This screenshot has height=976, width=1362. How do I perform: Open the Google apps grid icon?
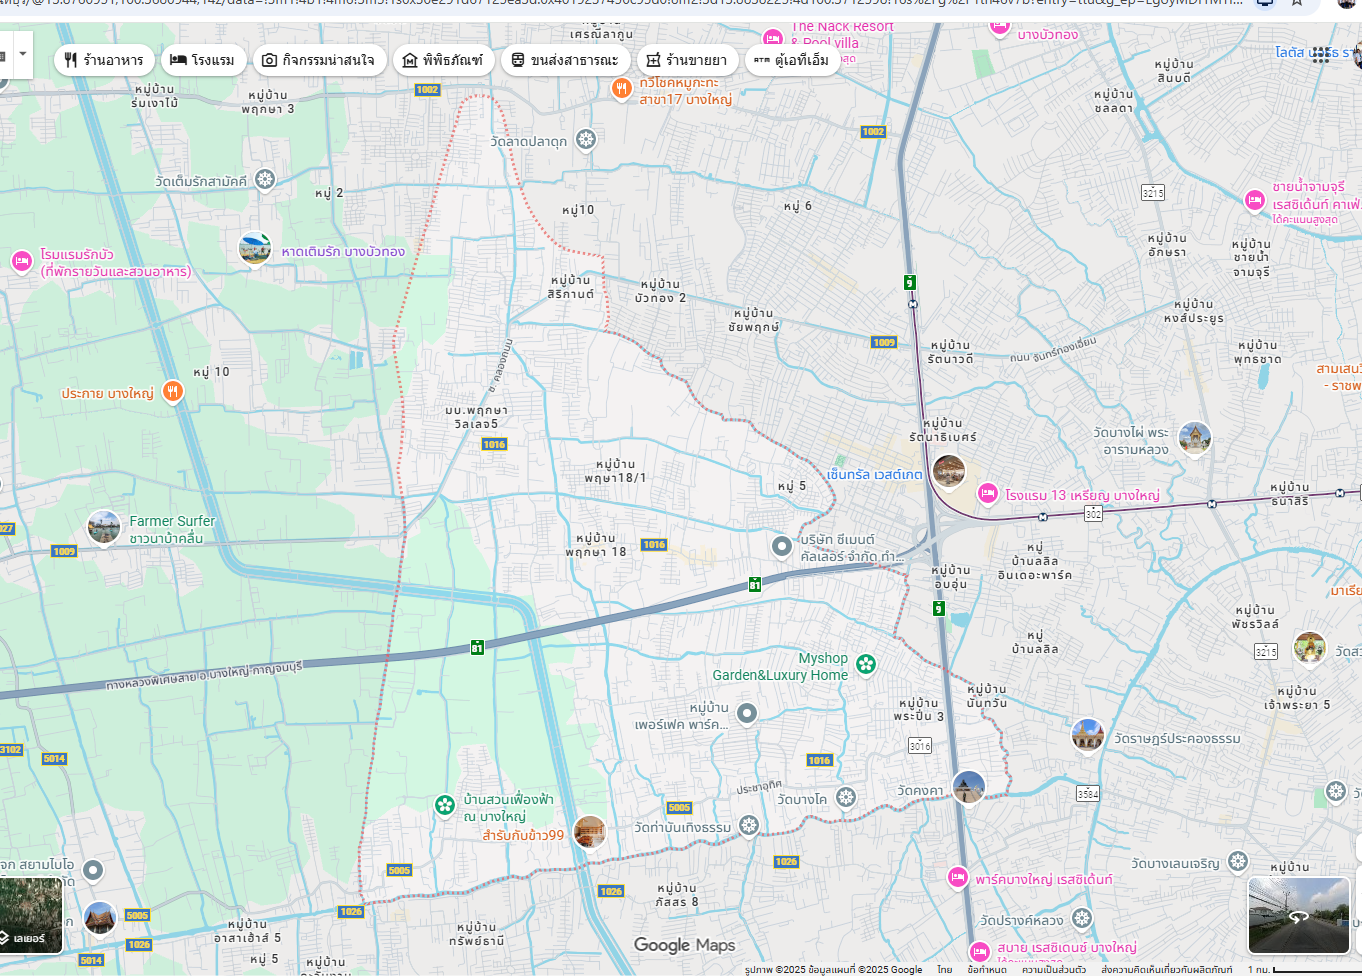1321,54
